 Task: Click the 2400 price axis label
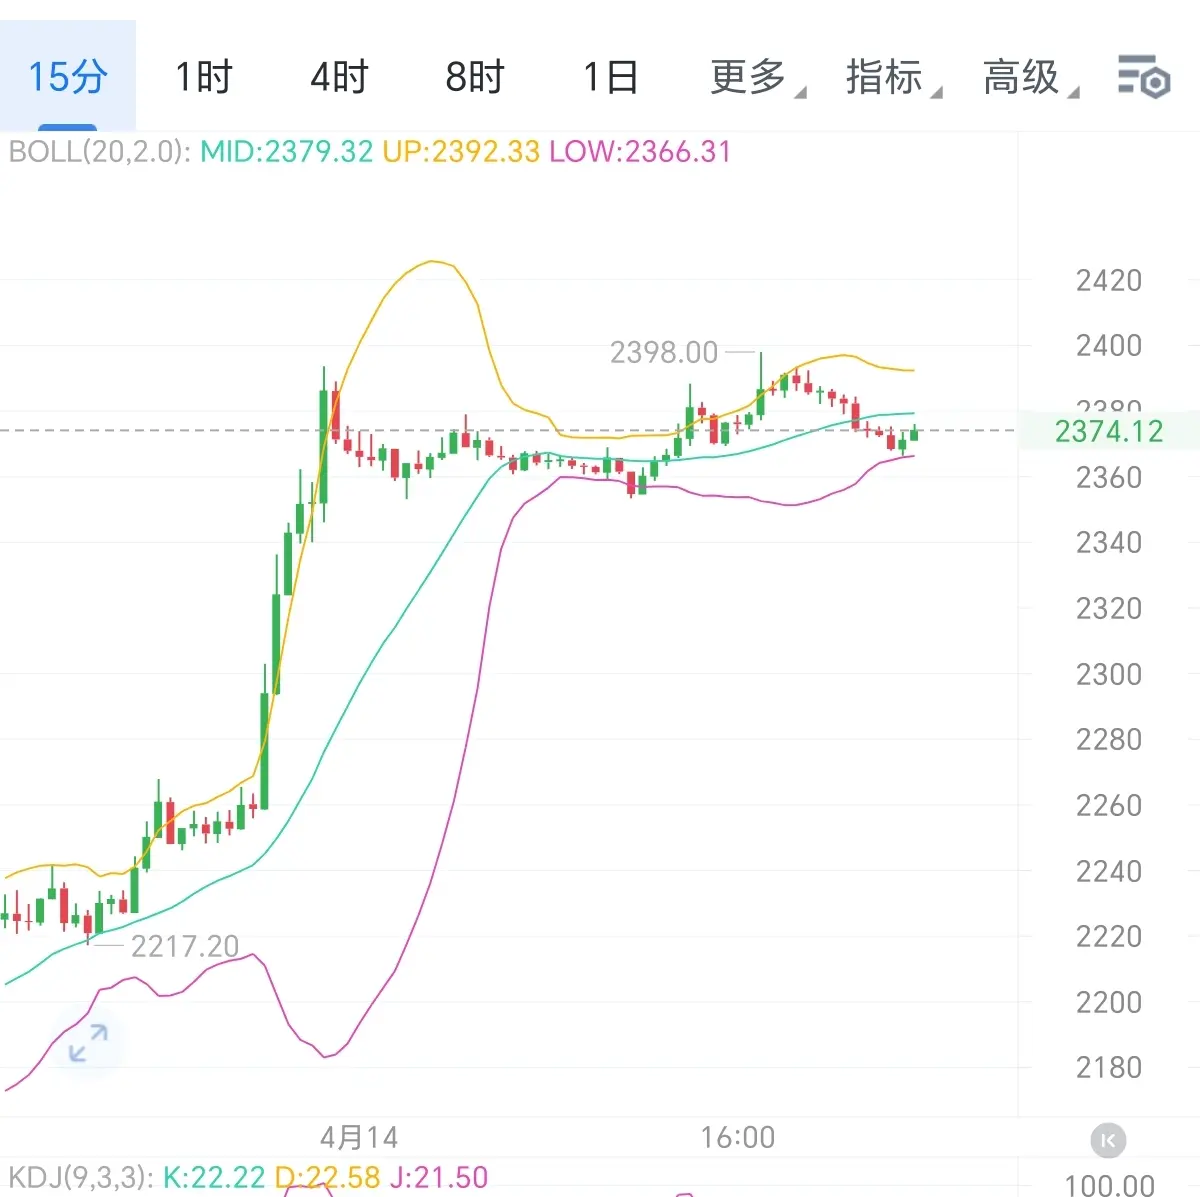1109,346
